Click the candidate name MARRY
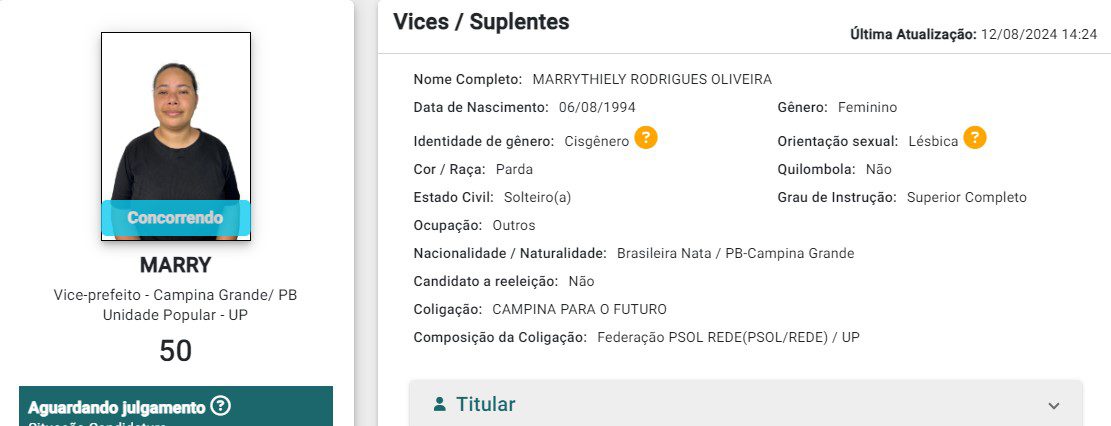Viewport: 1111px width, 426px height. tap(175, 266)
